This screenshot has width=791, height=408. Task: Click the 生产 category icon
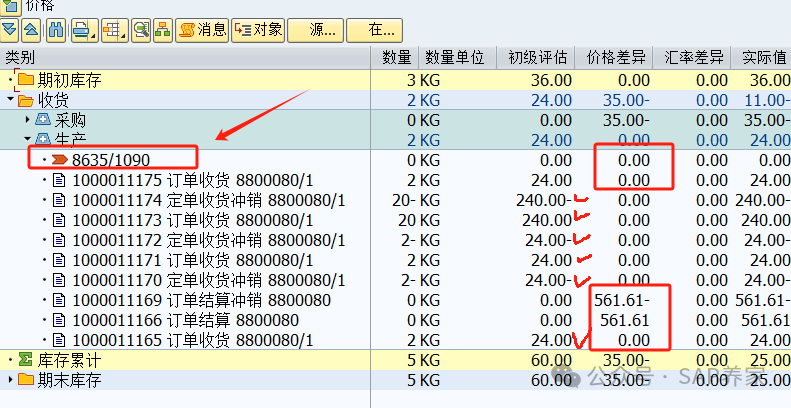(43, 139)
